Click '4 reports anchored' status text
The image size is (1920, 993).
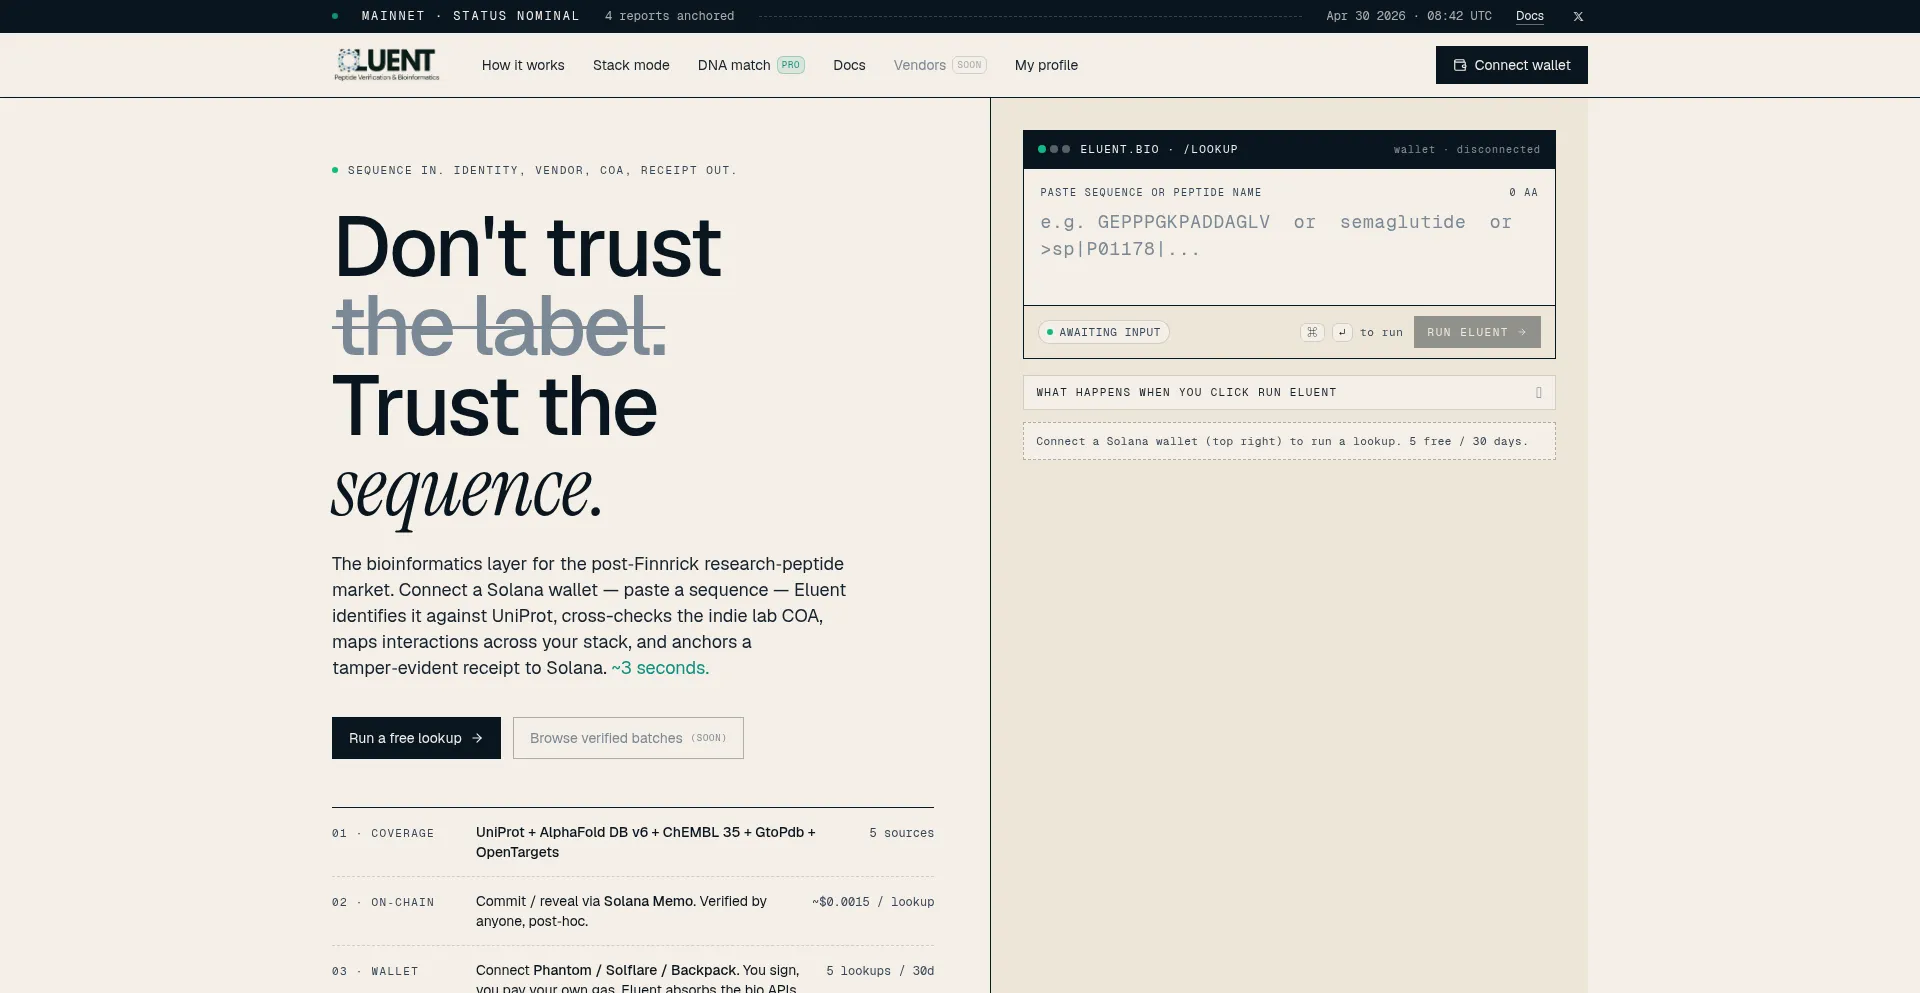(x=669, y=16)
